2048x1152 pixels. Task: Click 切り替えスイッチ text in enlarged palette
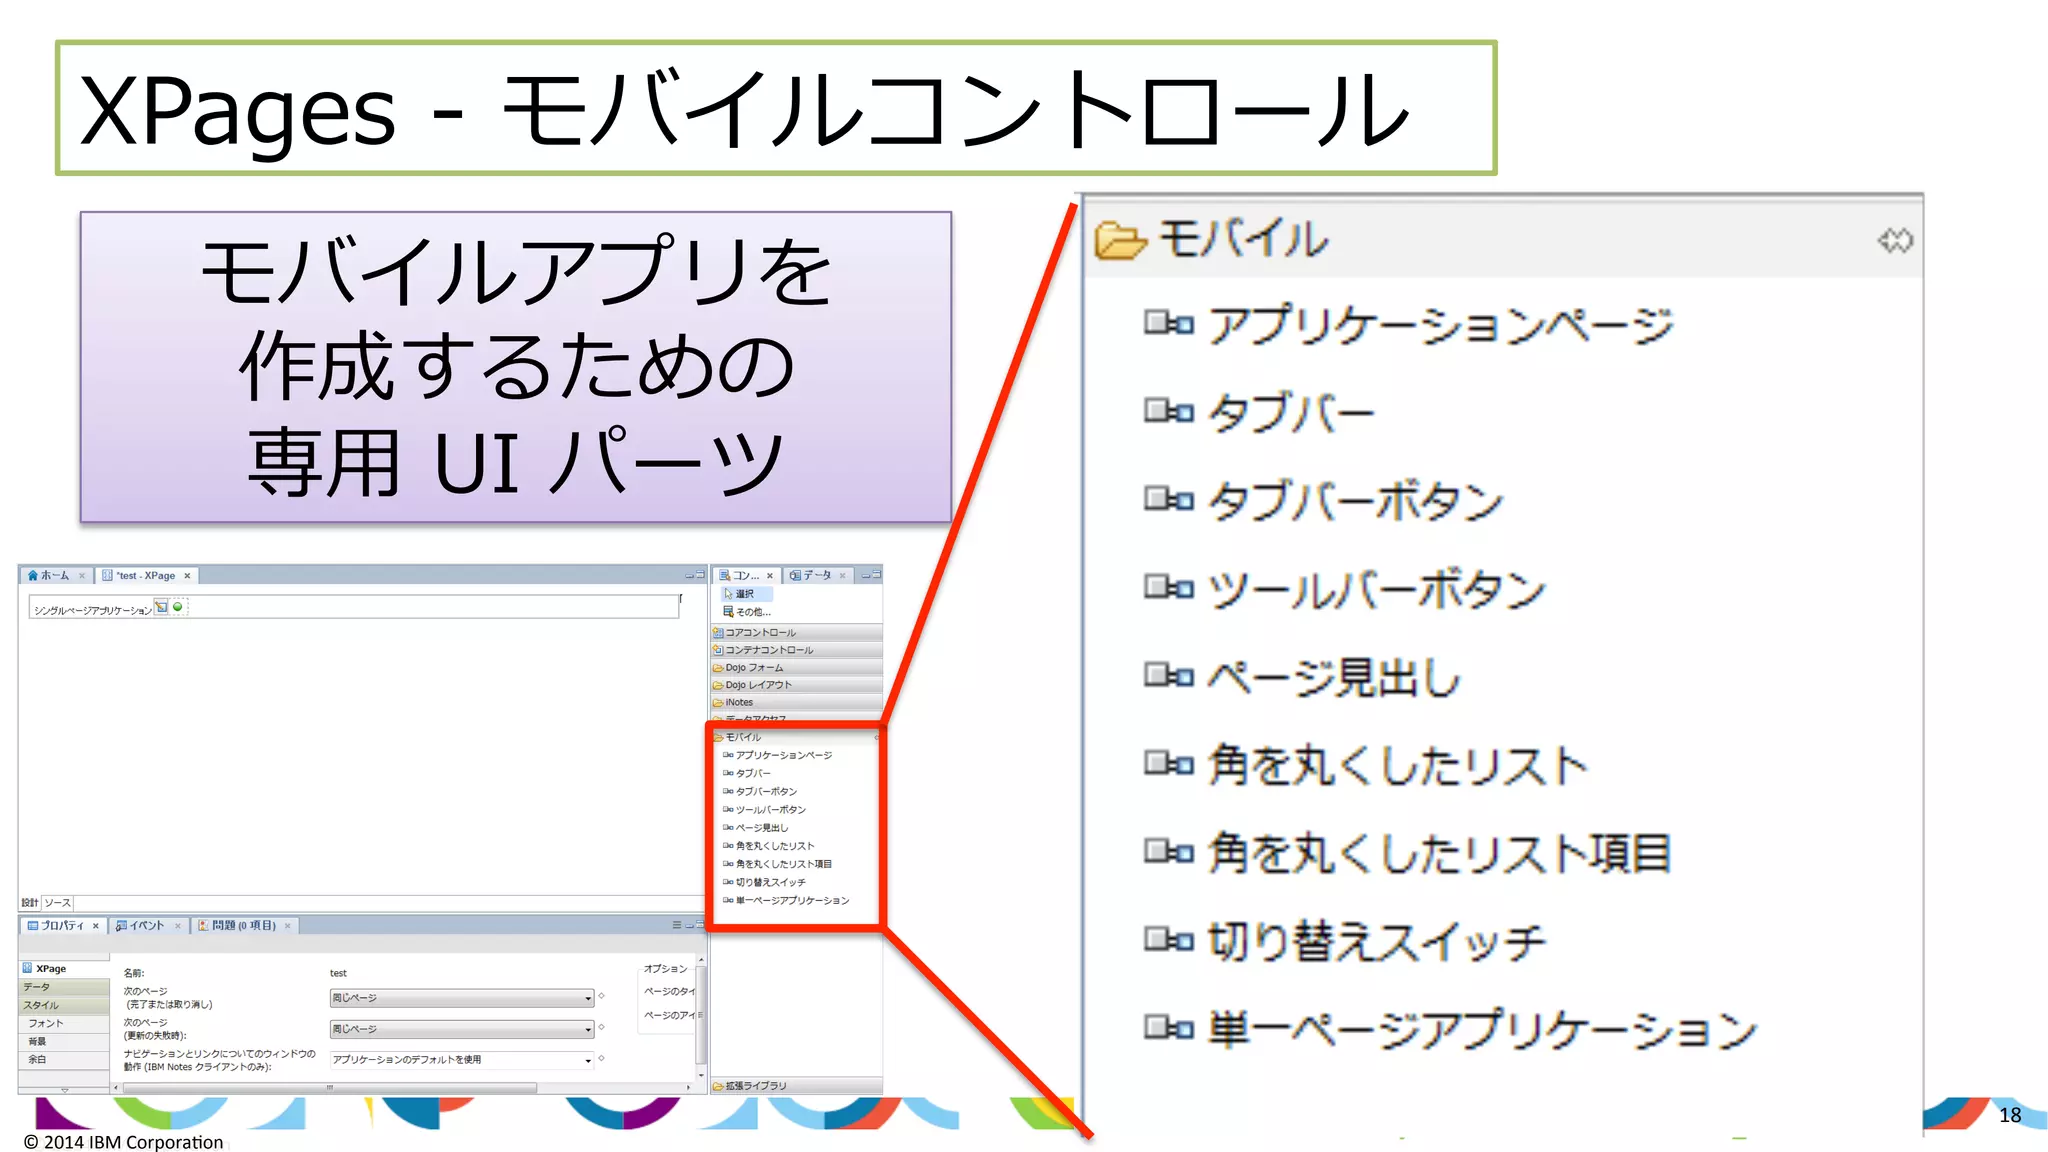coord(1376,941)
